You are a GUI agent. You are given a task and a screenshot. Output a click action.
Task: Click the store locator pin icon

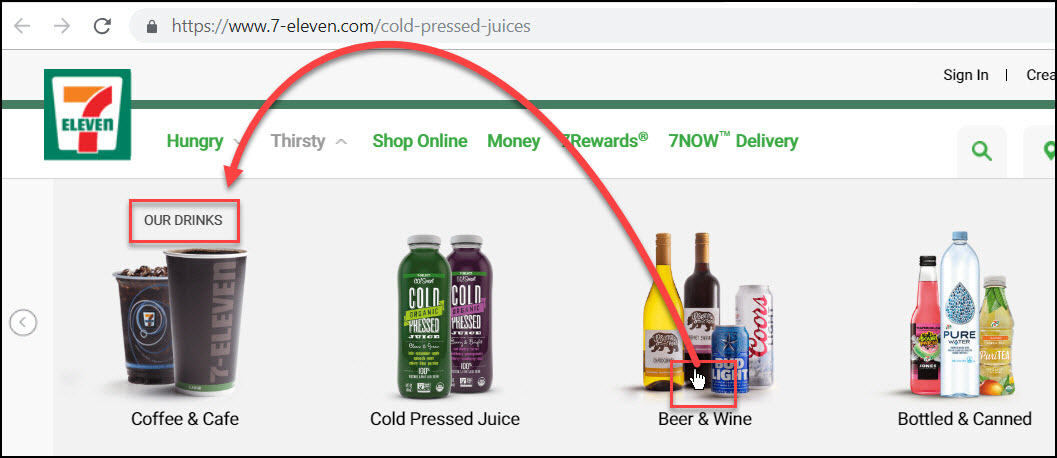tap(1049, 151)
